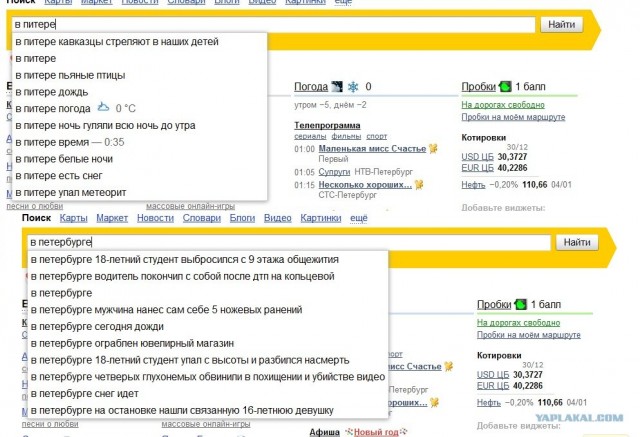Open show 'Маленькая мисс Счастье' at 01:00

pos(372,149)
